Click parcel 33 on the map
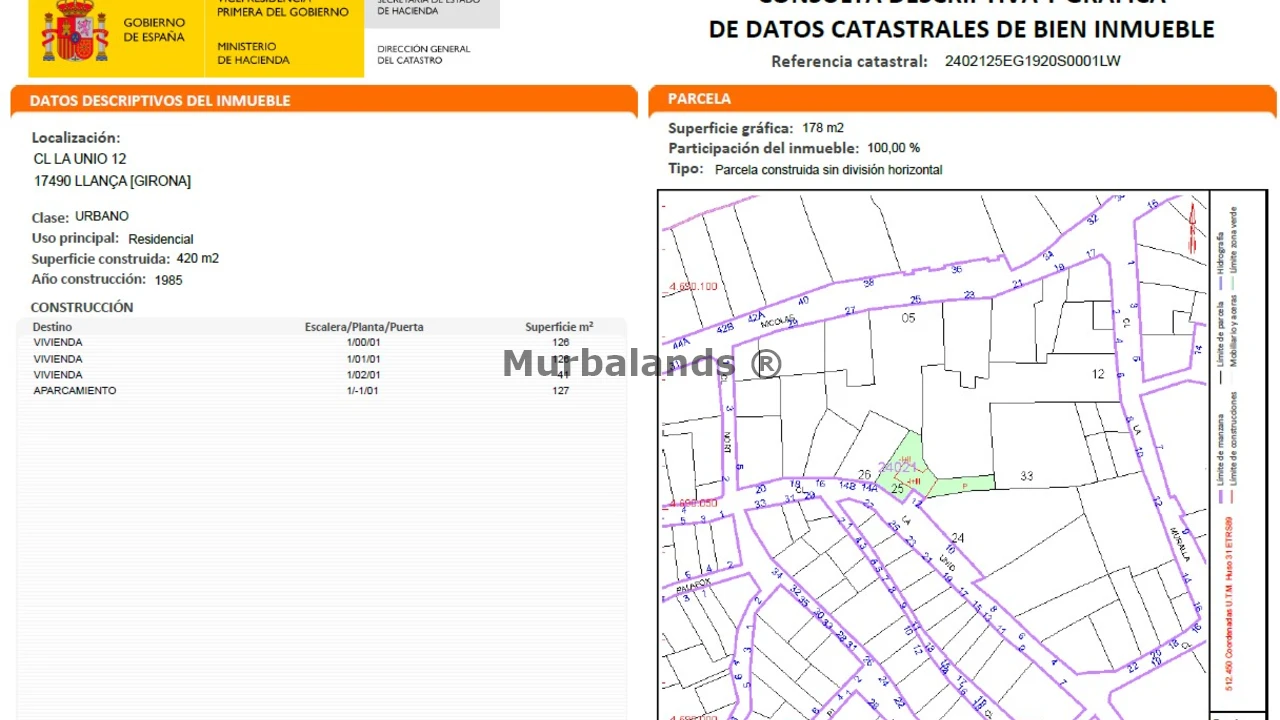 point(1026,476)
